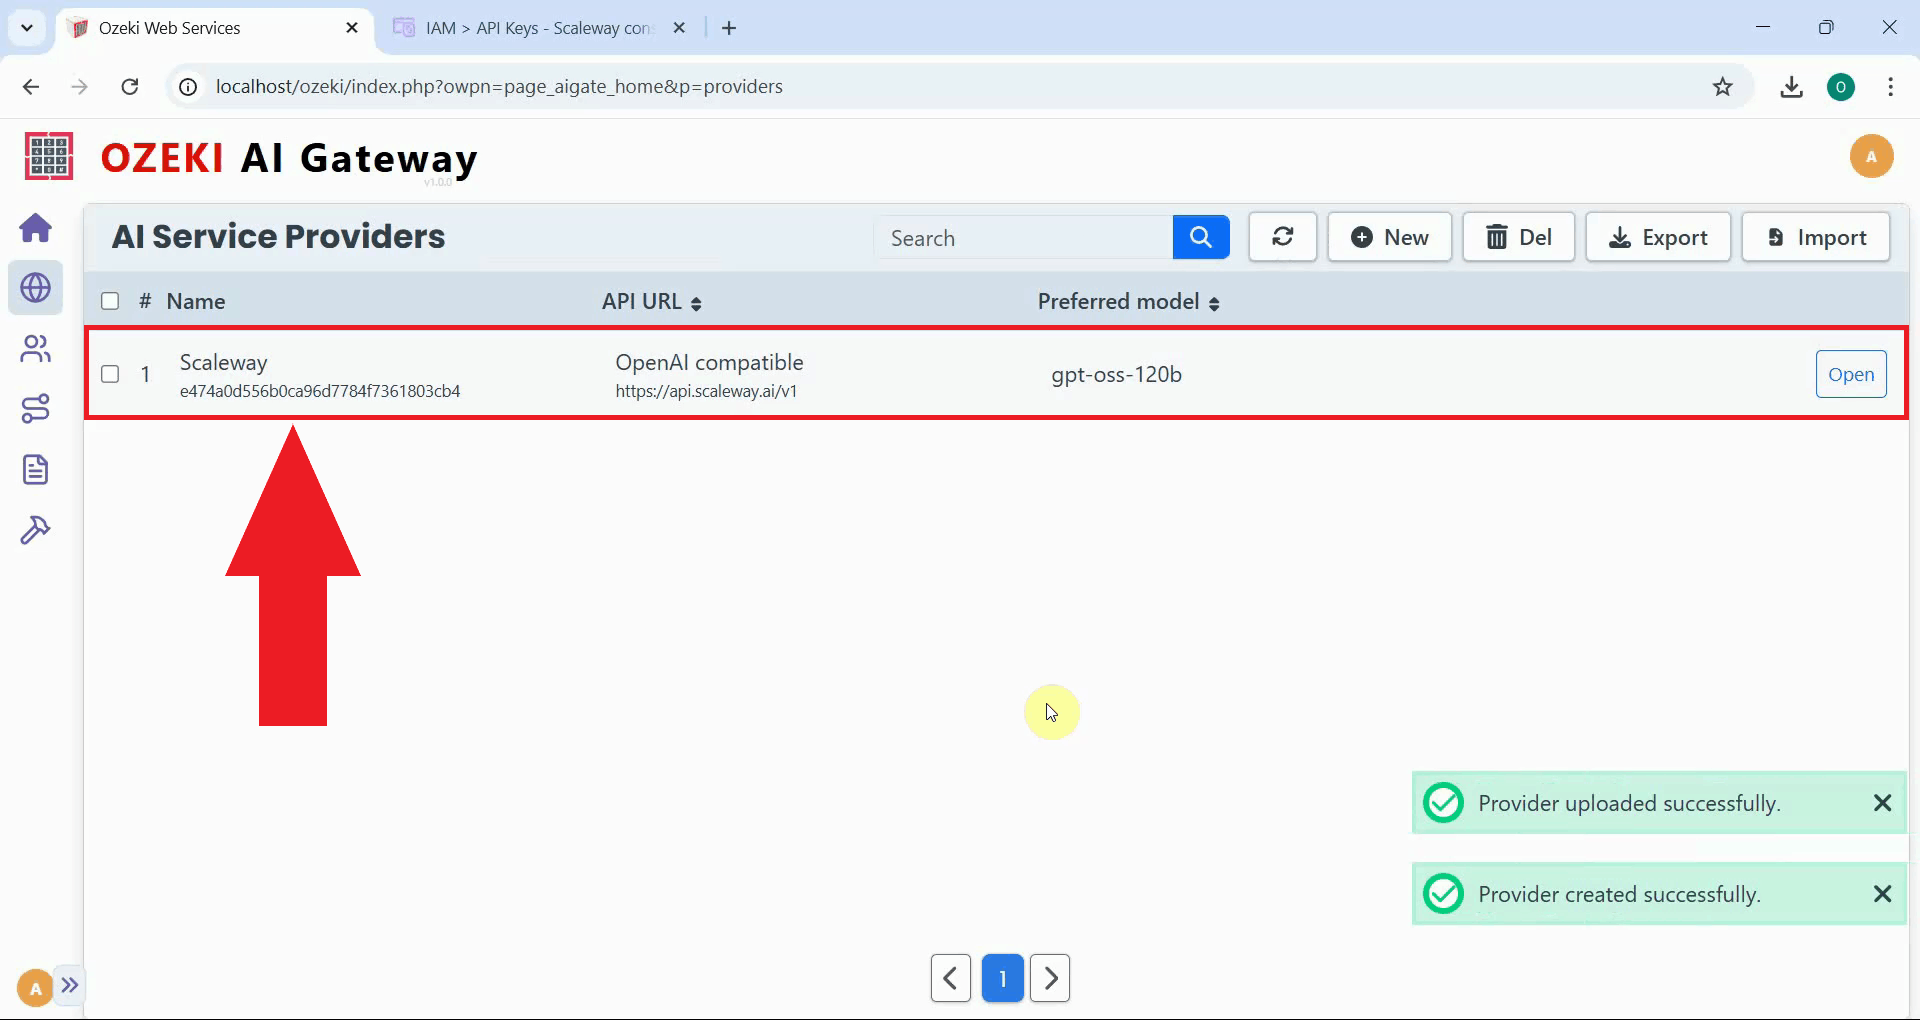Image resolution: width=1920 pixels, height=1020 pixels.
Task: Refresh the providers list
Action: coord(1283,237)
